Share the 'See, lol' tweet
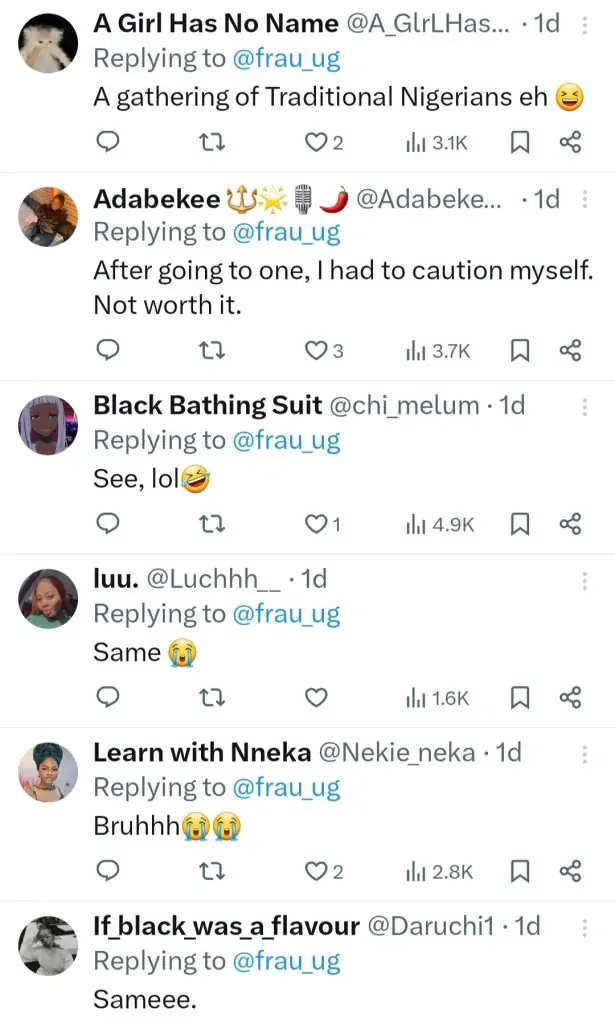The height and width of the screenshot is (1024, 615). [570, 524]
